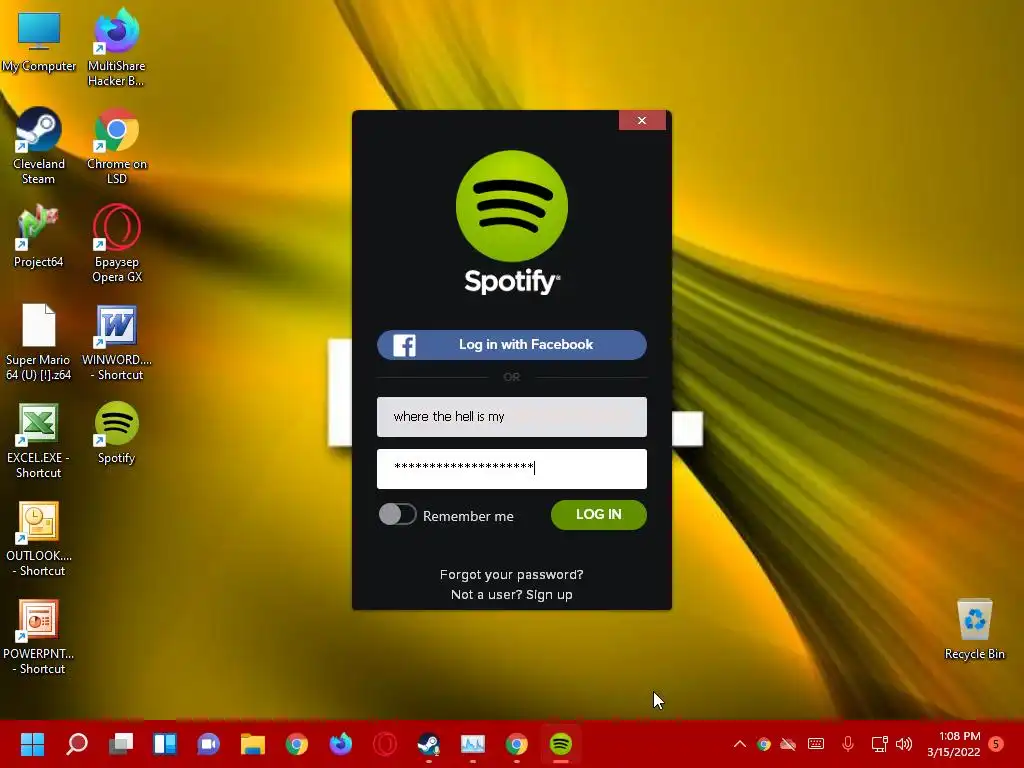Open Not a user? Sign up link

(x=511, y=595)
